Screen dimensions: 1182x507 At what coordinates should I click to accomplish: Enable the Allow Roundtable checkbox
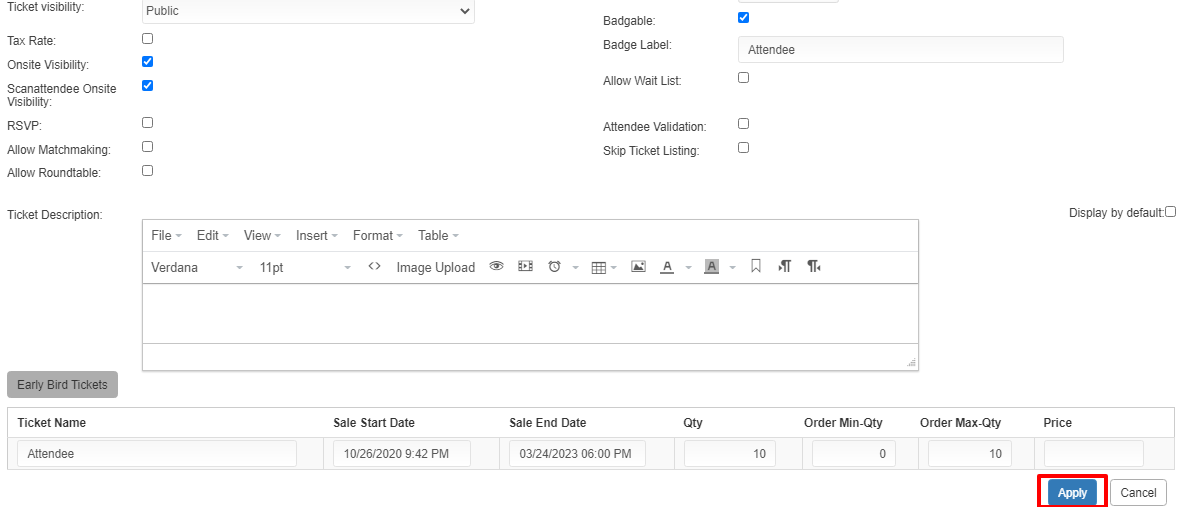[x=148, y=170]
